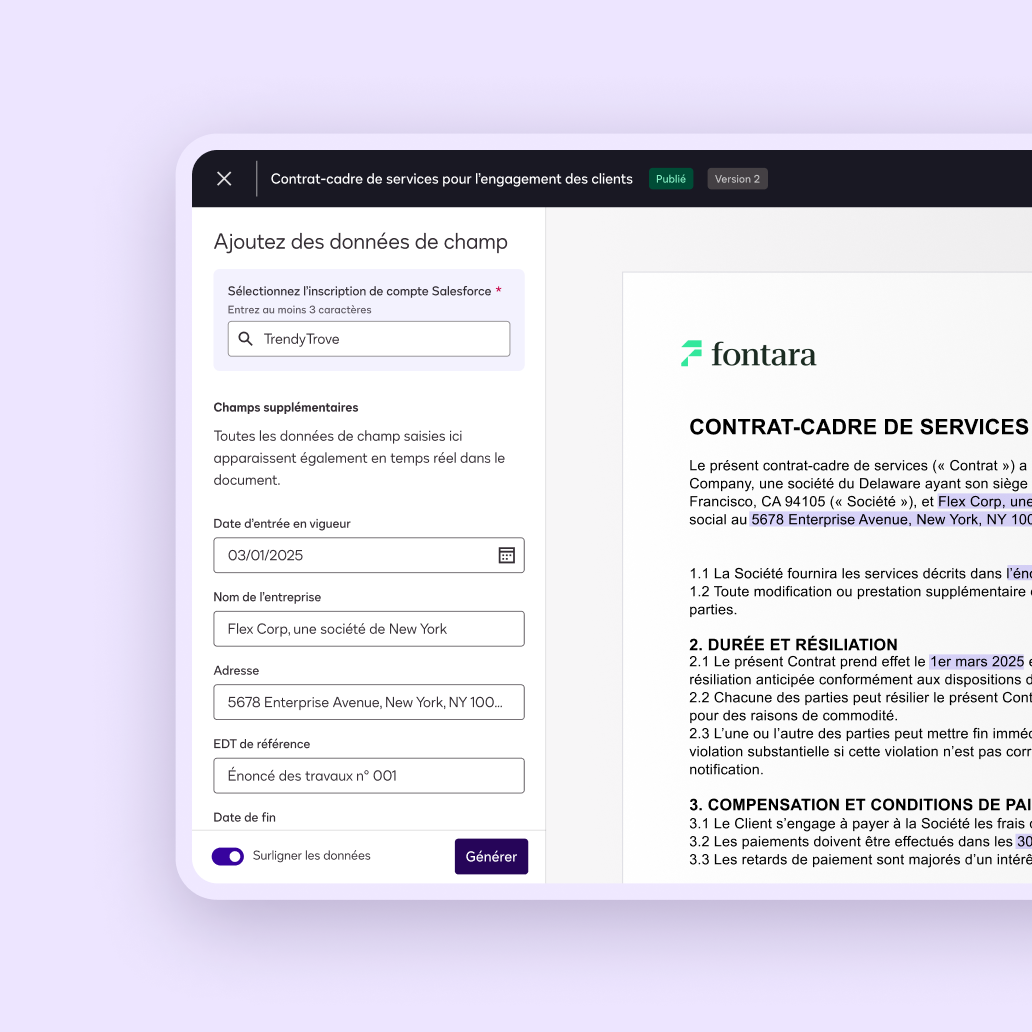Viewport: 1032px width, 1032px height.
Task: Click highlighted '5678 Enterprise Avenue' address in the document
Action: coord(890,519)
